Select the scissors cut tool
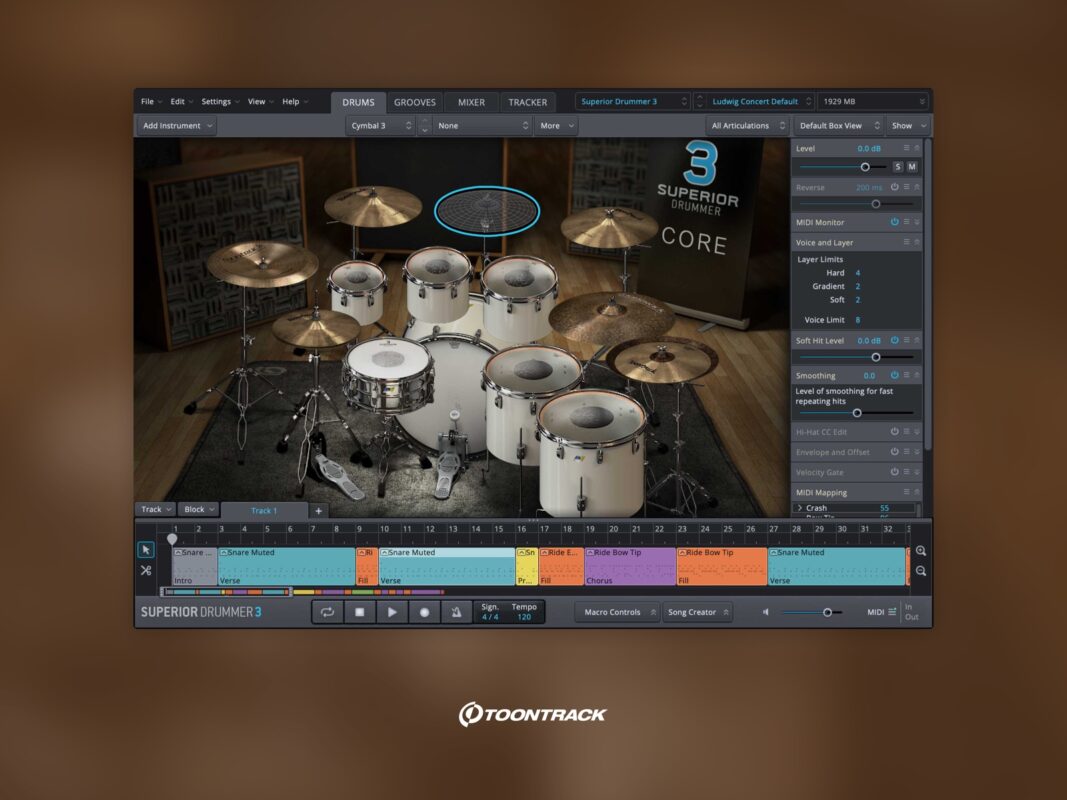This screenshot has height=800, width=1067. [x=146, y=571]
